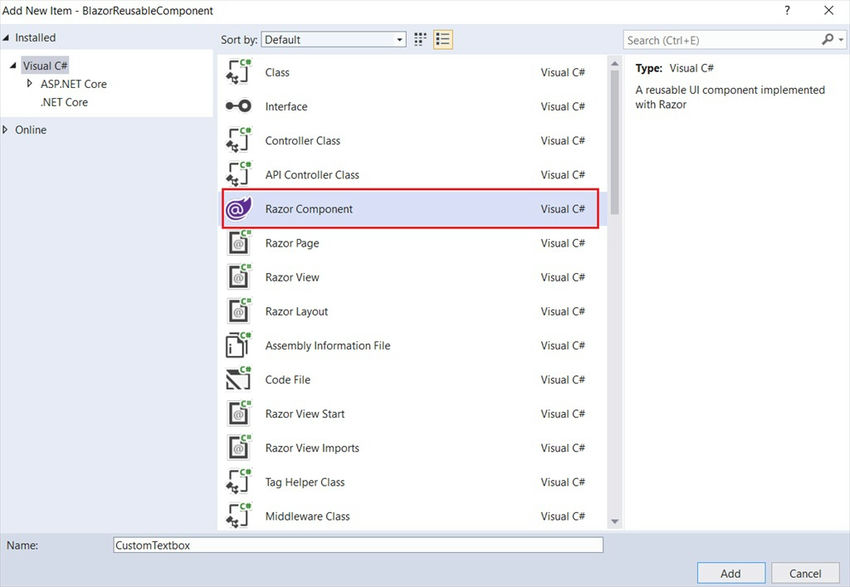850x587 pixels.
Task: Click in the Search templates field
Action: [x=723, y=40]
